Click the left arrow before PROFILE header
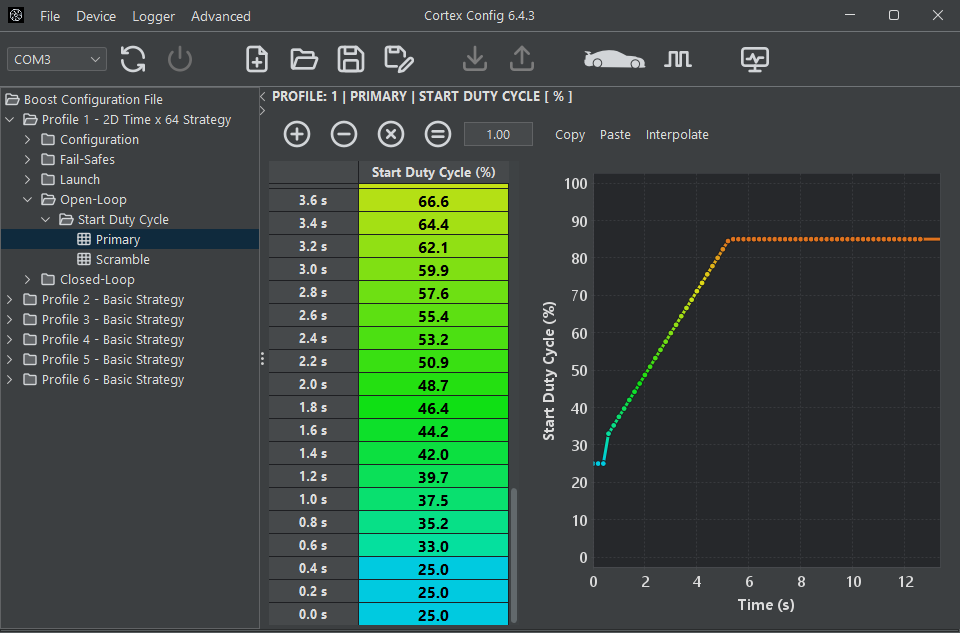The image size is (960, 633). [x=263, y=96]
